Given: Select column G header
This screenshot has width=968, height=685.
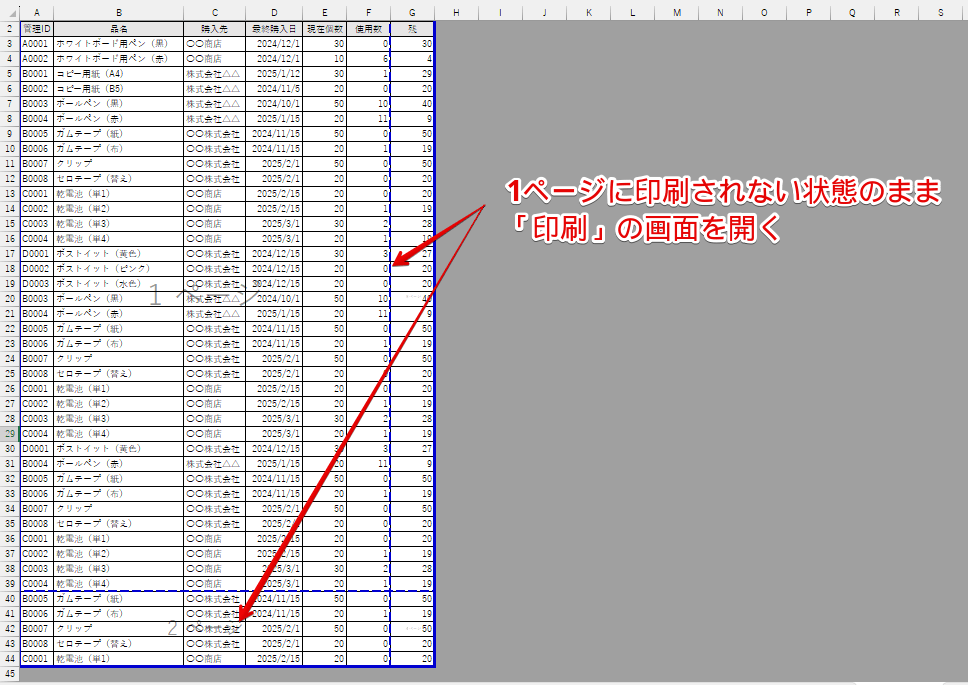Looking at the screenshot, I should click(412, 12).
